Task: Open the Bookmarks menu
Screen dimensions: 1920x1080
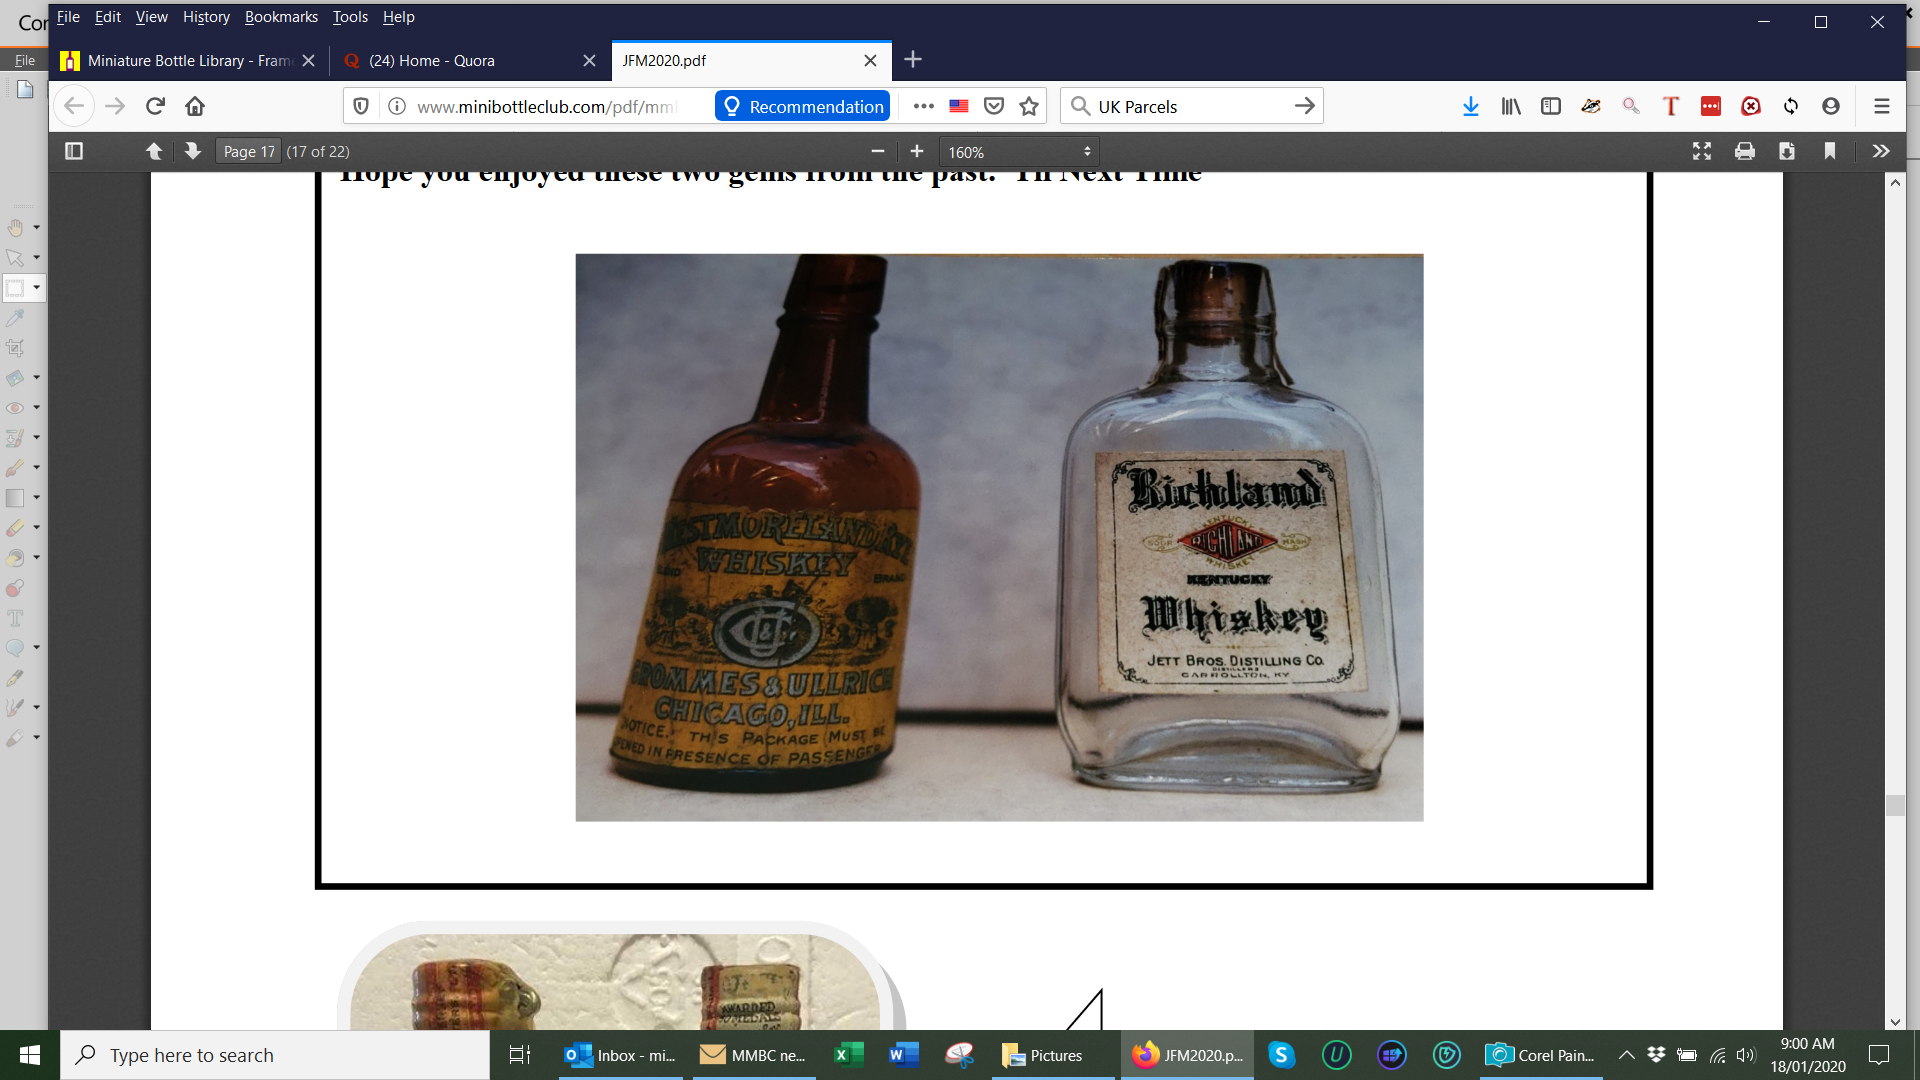Action: coord(281,17)
